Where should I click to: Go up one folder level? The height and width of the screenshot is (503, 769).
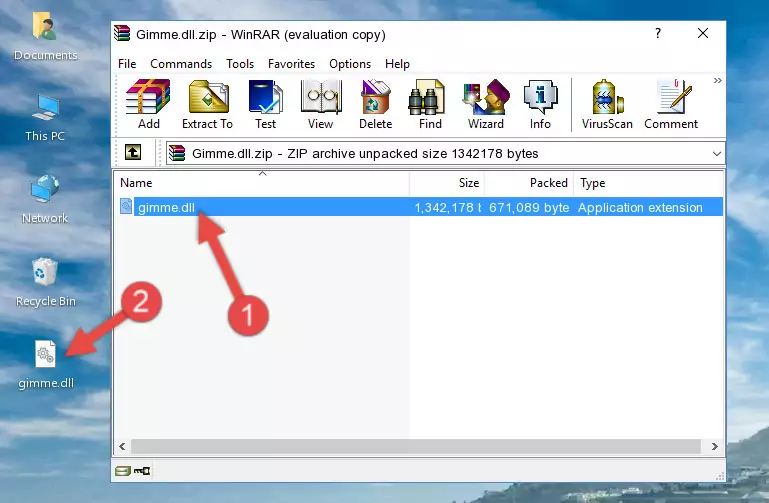133,152
